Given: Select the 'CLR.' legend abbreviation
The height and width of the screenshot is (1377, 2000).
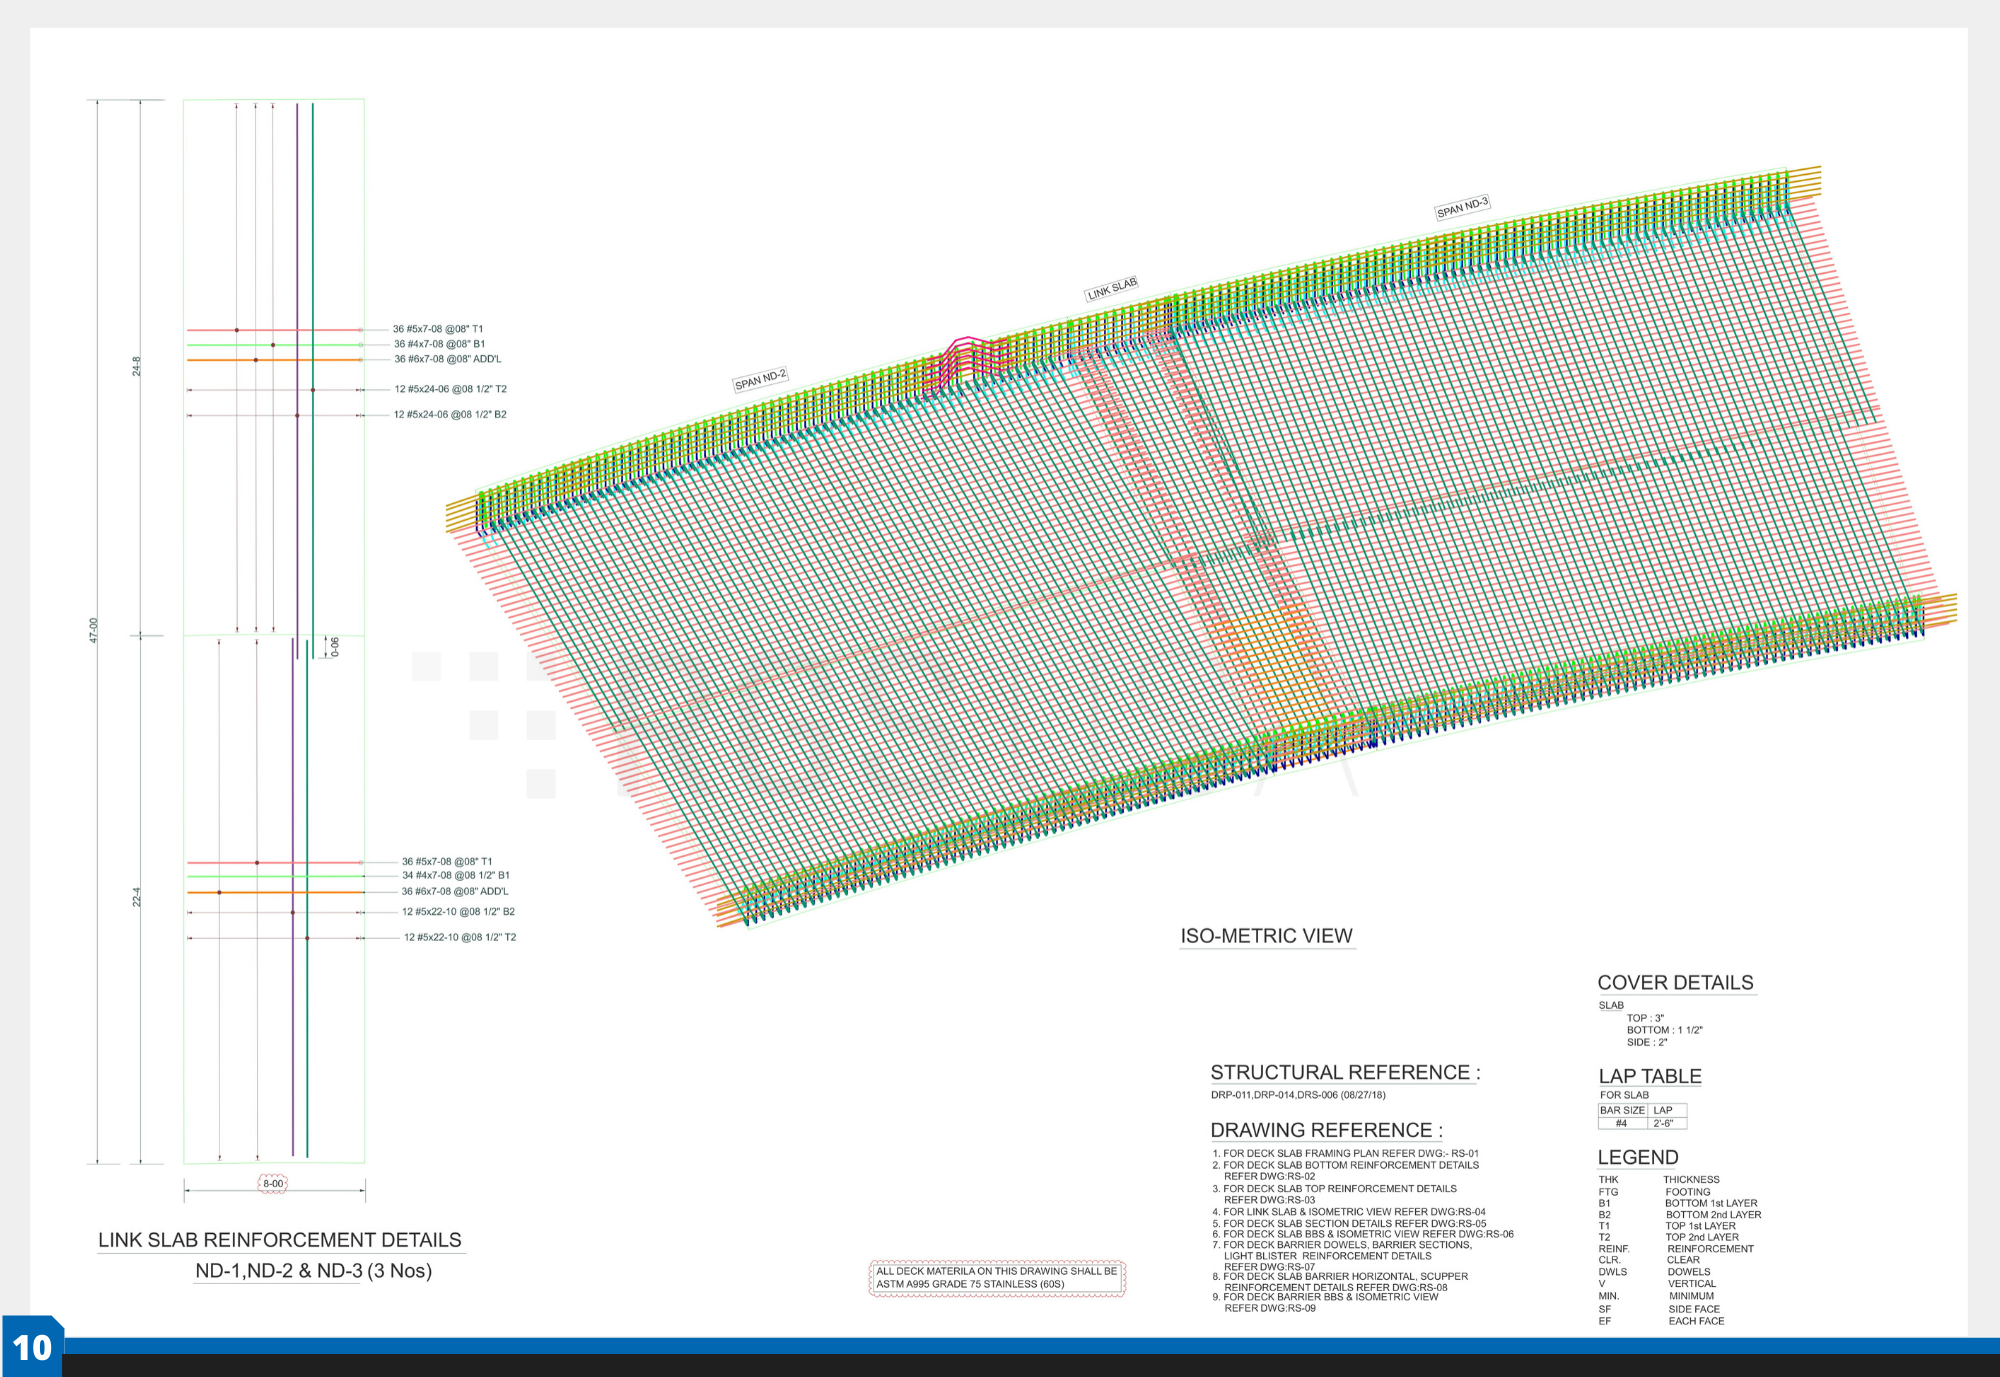Looking at the screenshot, I should tap(1609, 1260).
